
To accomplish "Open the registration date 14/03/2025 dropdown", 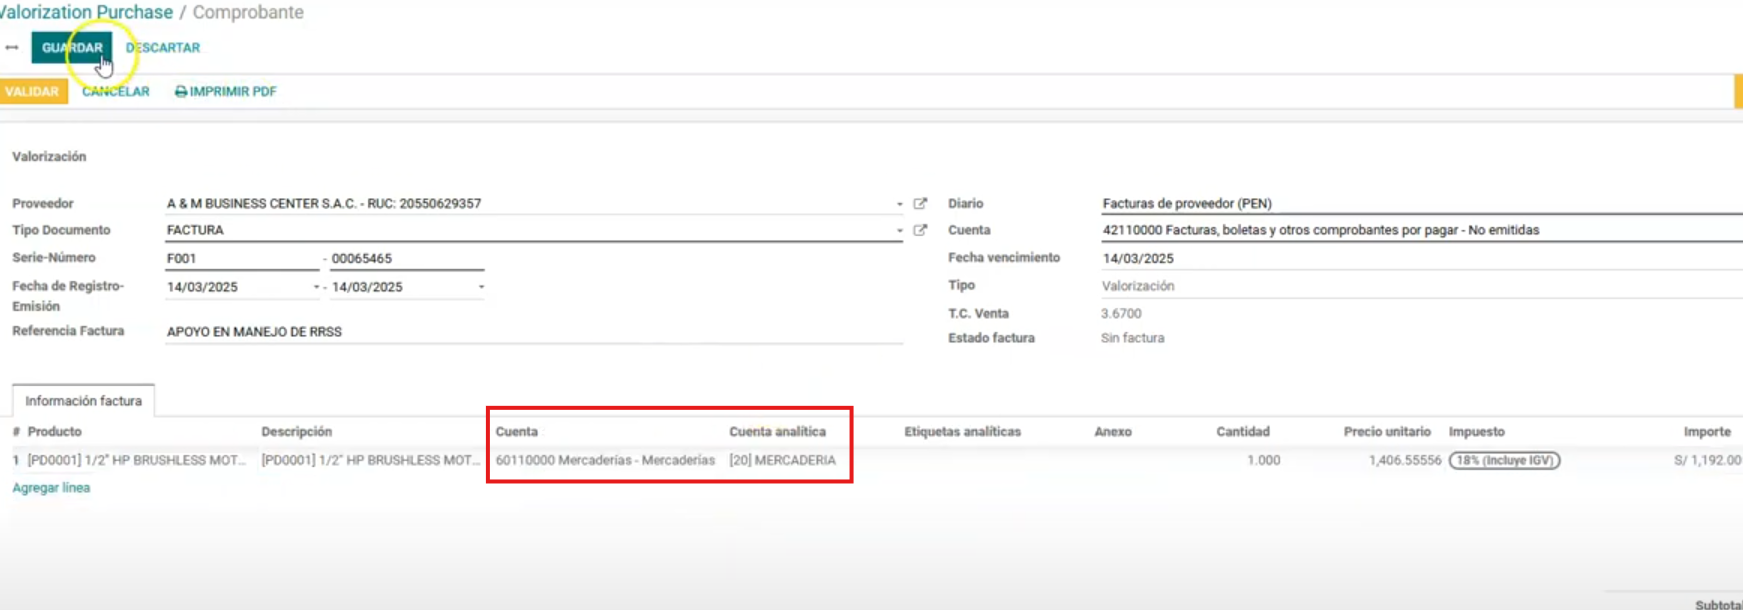I will 316,287.
